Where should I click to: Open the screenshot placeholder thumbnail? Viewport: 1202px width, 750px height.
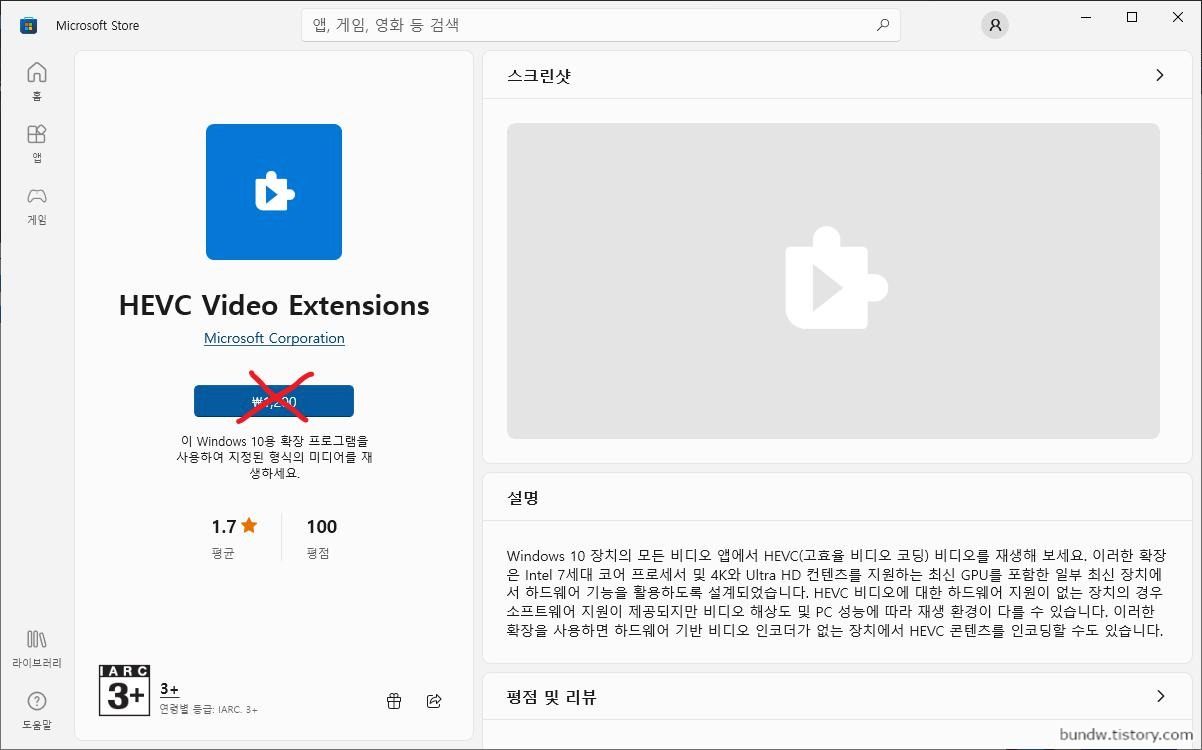(x=833, y=281)
